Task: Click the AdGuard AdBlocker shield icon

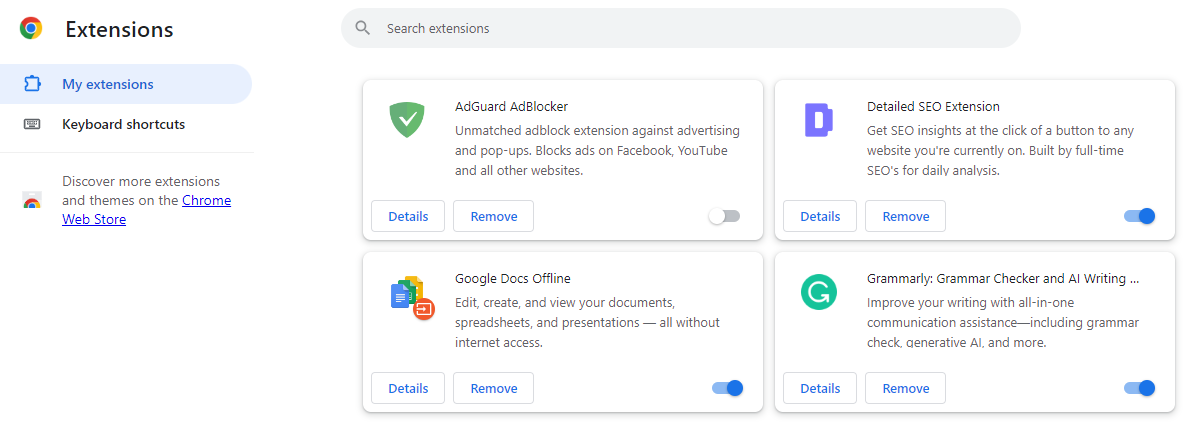Action: 407,121
